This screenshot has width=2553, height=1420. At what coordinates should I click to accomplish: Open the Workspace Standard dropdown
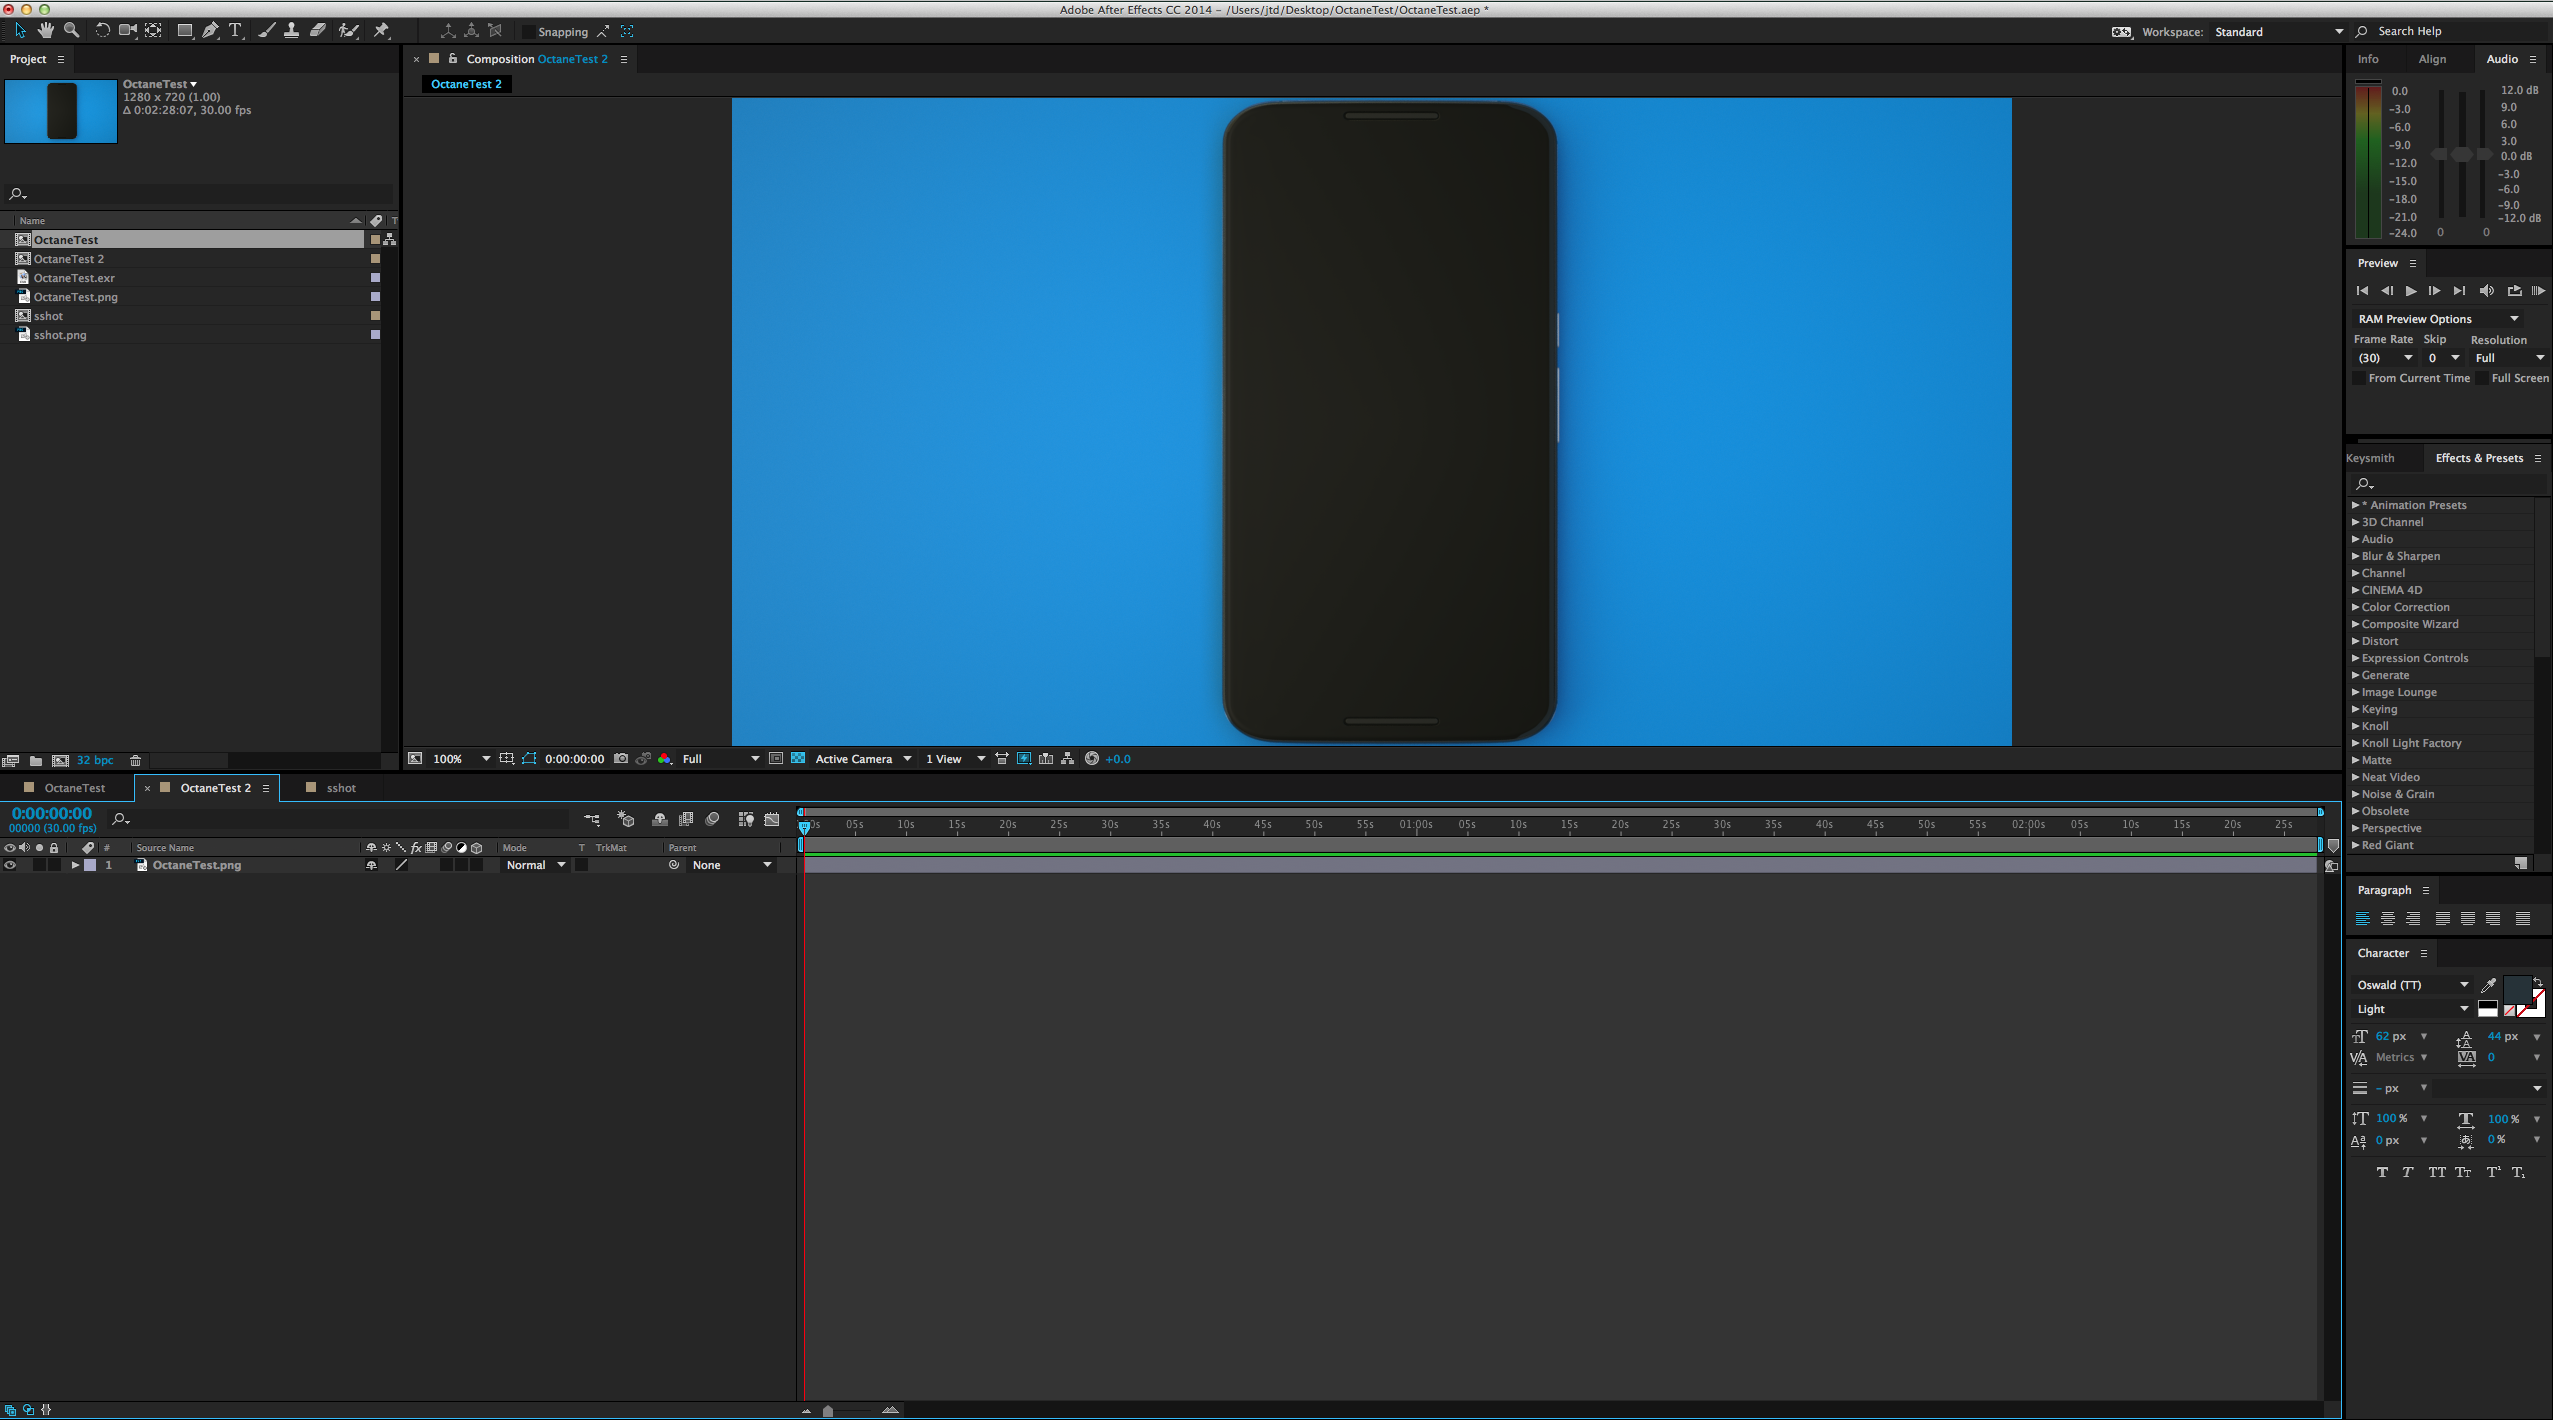click(x=2277, y=32)
